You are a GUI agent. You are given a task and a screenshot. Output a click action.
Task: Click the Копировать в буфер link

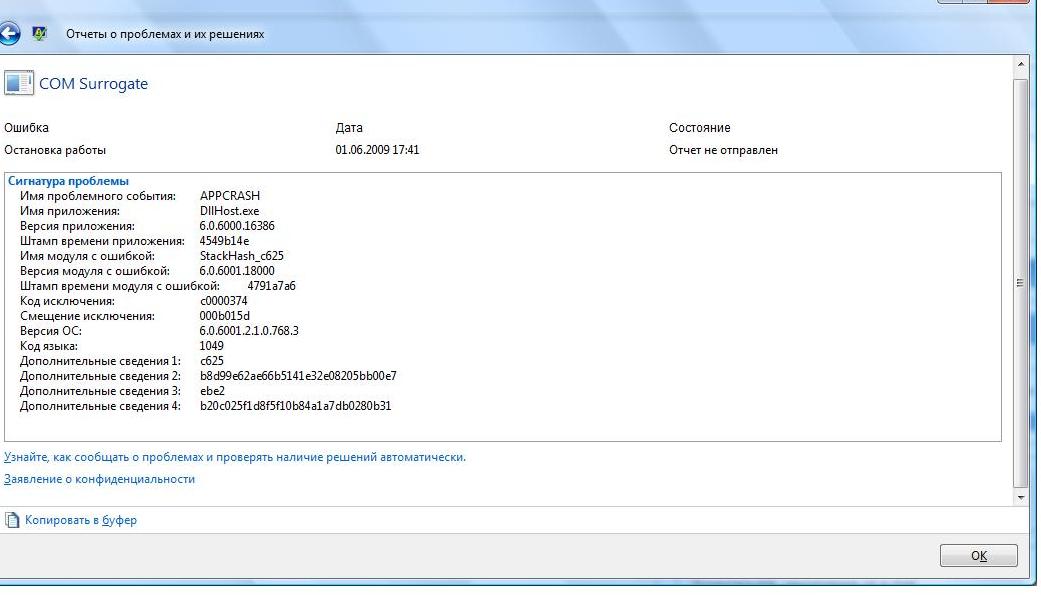[x=81, y=520]
